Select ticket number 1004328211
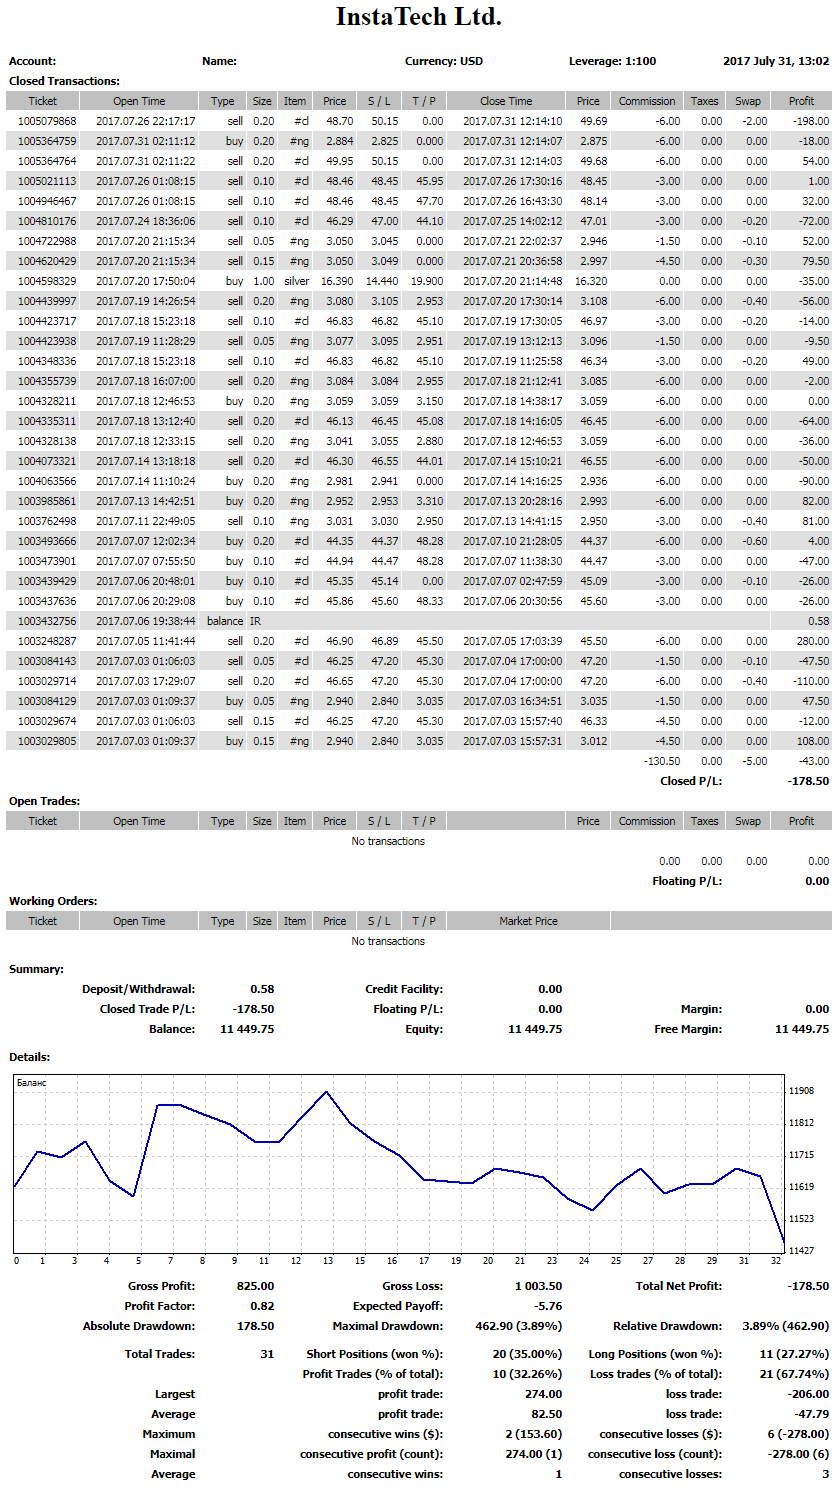 click(47, 401)
